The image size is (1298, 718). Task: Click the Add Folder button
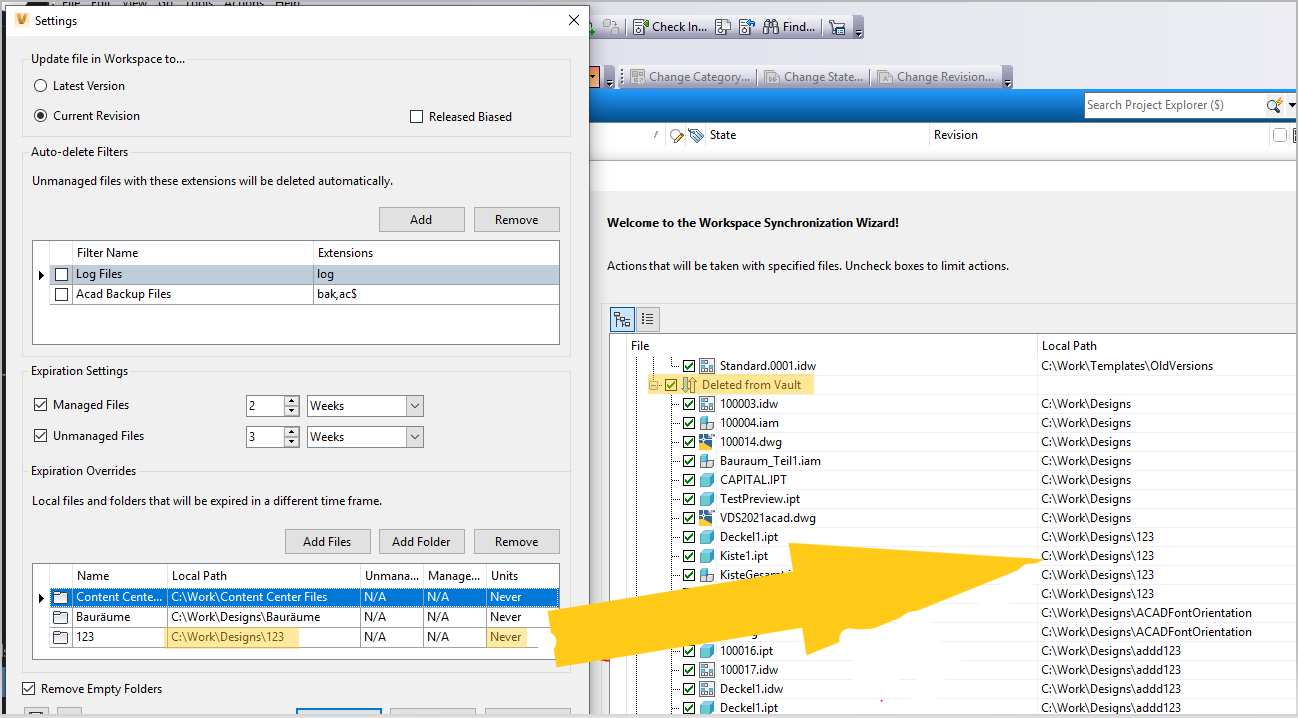(x=421, y=541)
